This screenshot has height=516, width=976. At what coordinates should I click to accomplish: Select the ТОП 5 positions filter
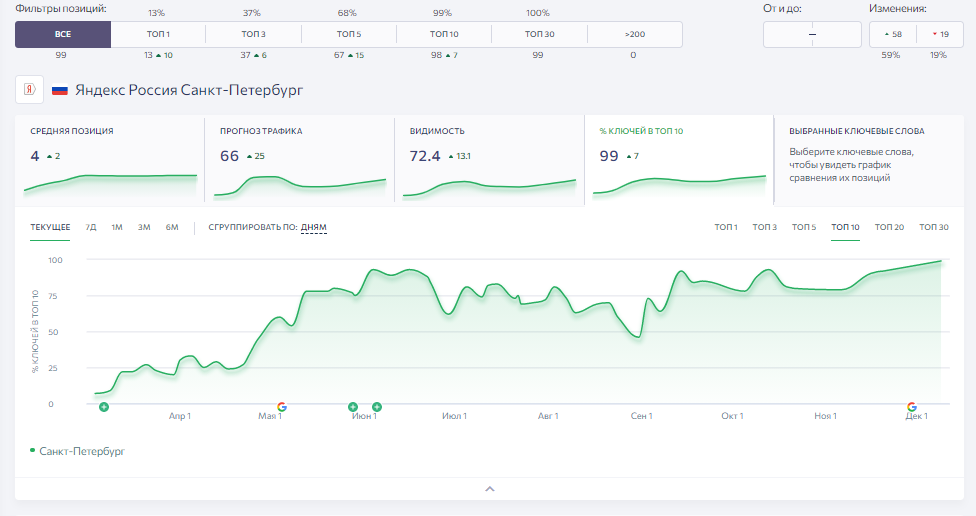pyautogui.click(x=349, y=34)
